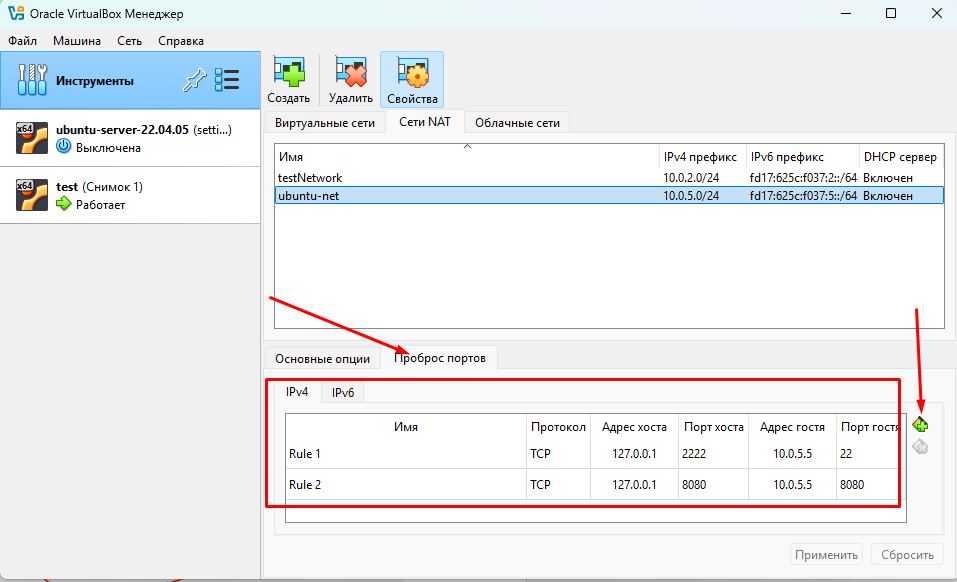957x582 pixels.
Task: Click host port 2222 in Rule 1
Action: [x=713, y=454]
